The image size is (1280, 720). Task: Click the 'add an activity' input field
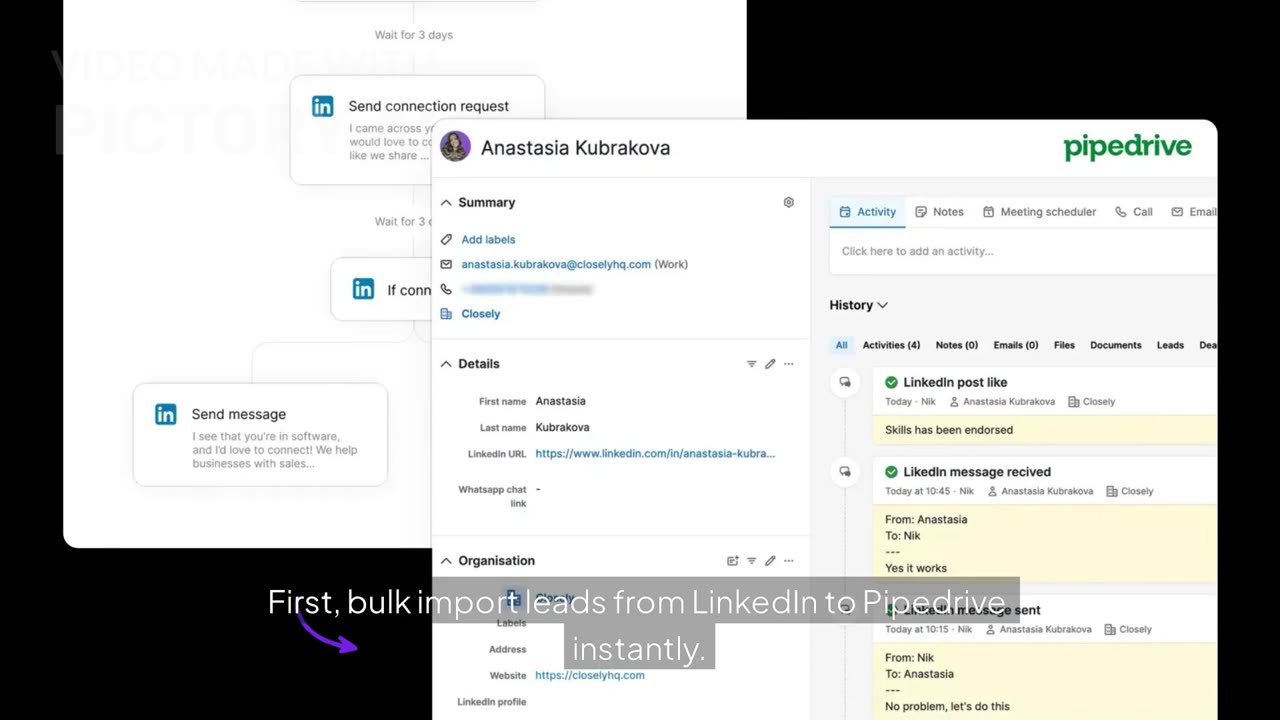tap(1023, 251)
